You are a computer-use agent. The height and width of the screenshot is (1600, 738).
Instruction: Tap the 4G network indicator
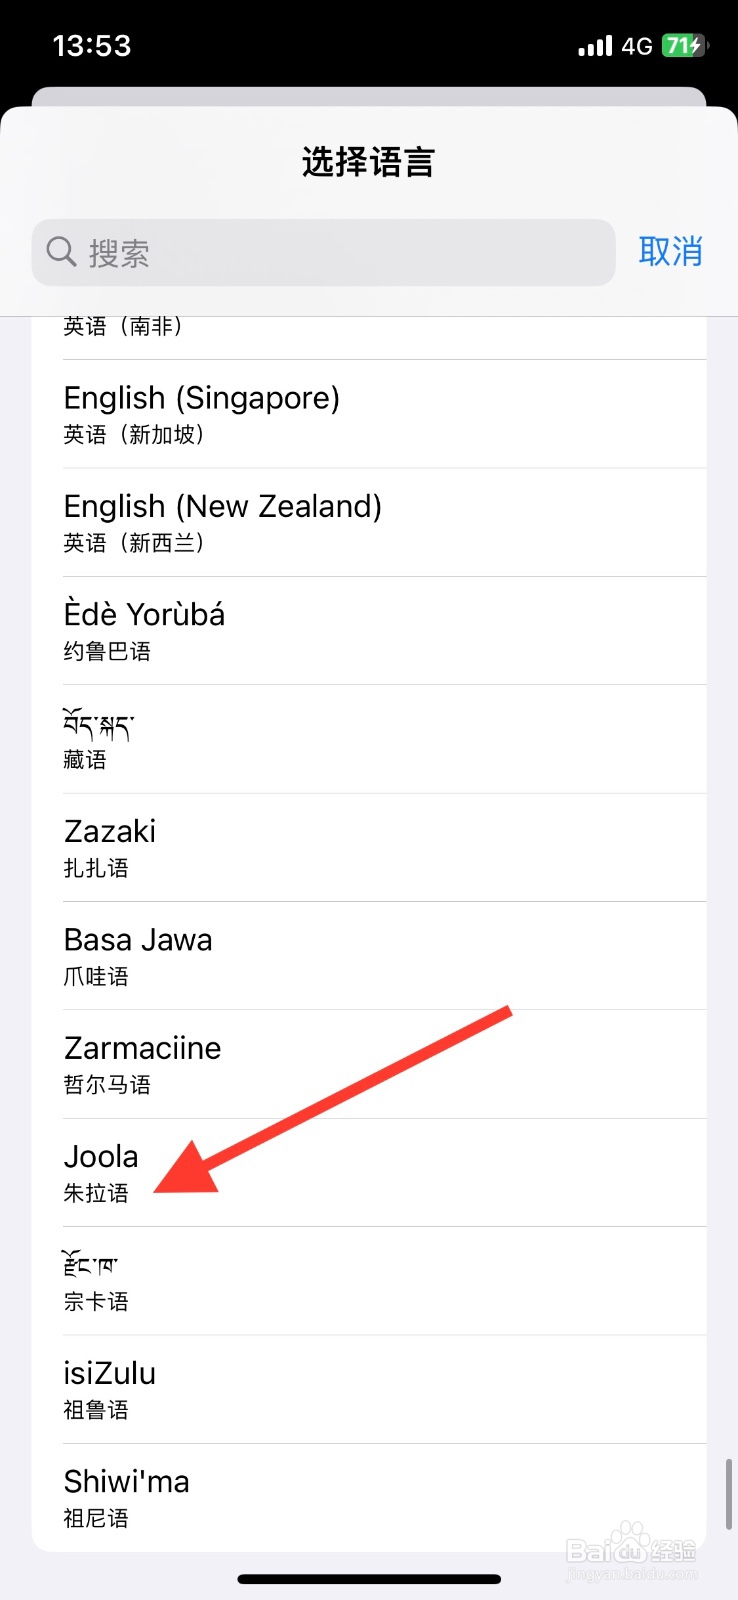[x=637, y=46]
